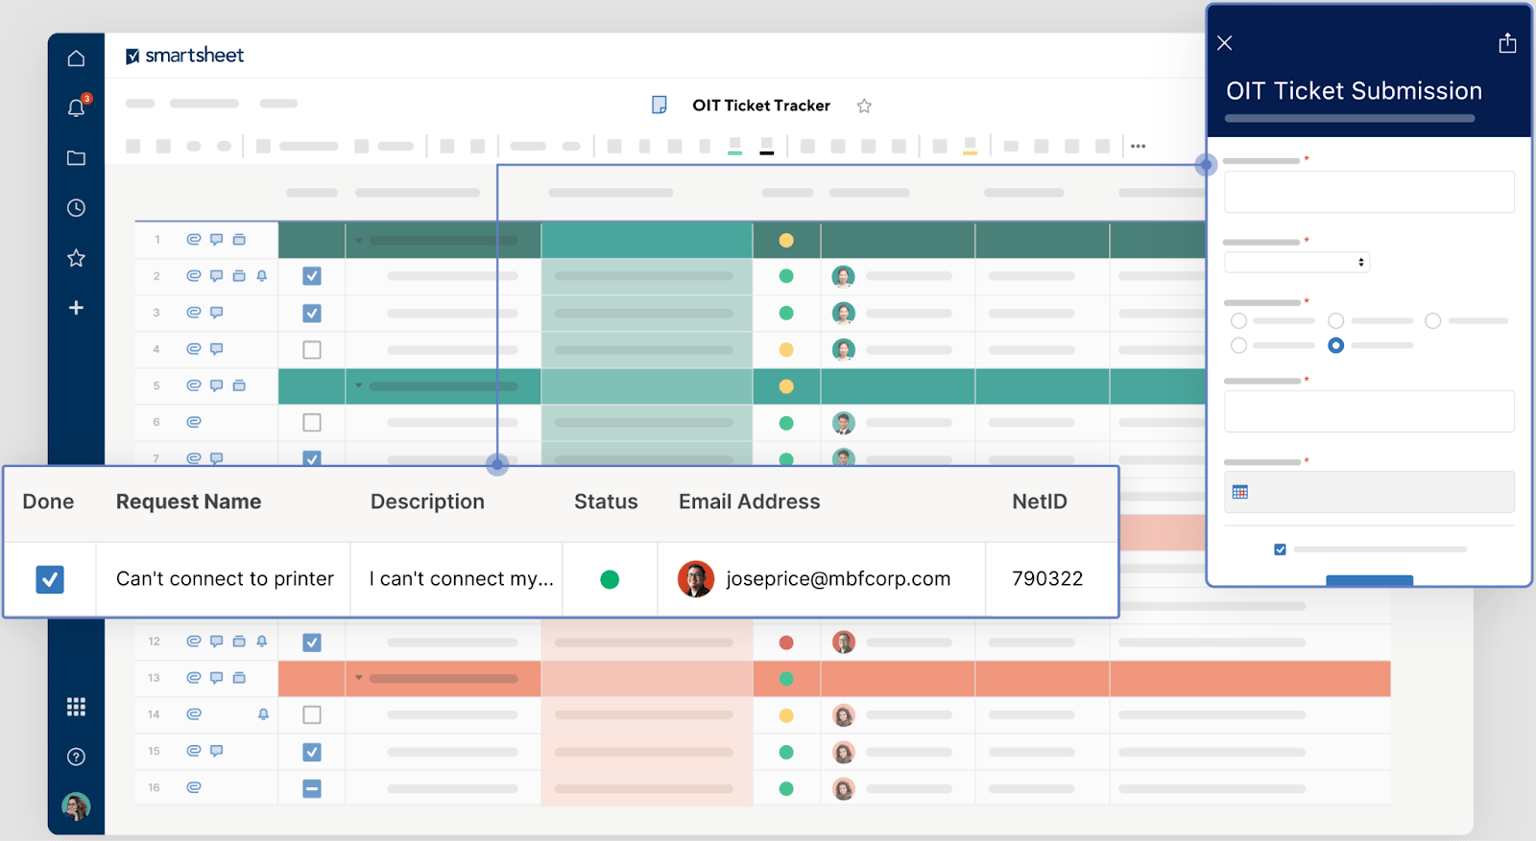Open the date picker in the form
The height and width of the screenshot is (841, 1536).
1240,491
